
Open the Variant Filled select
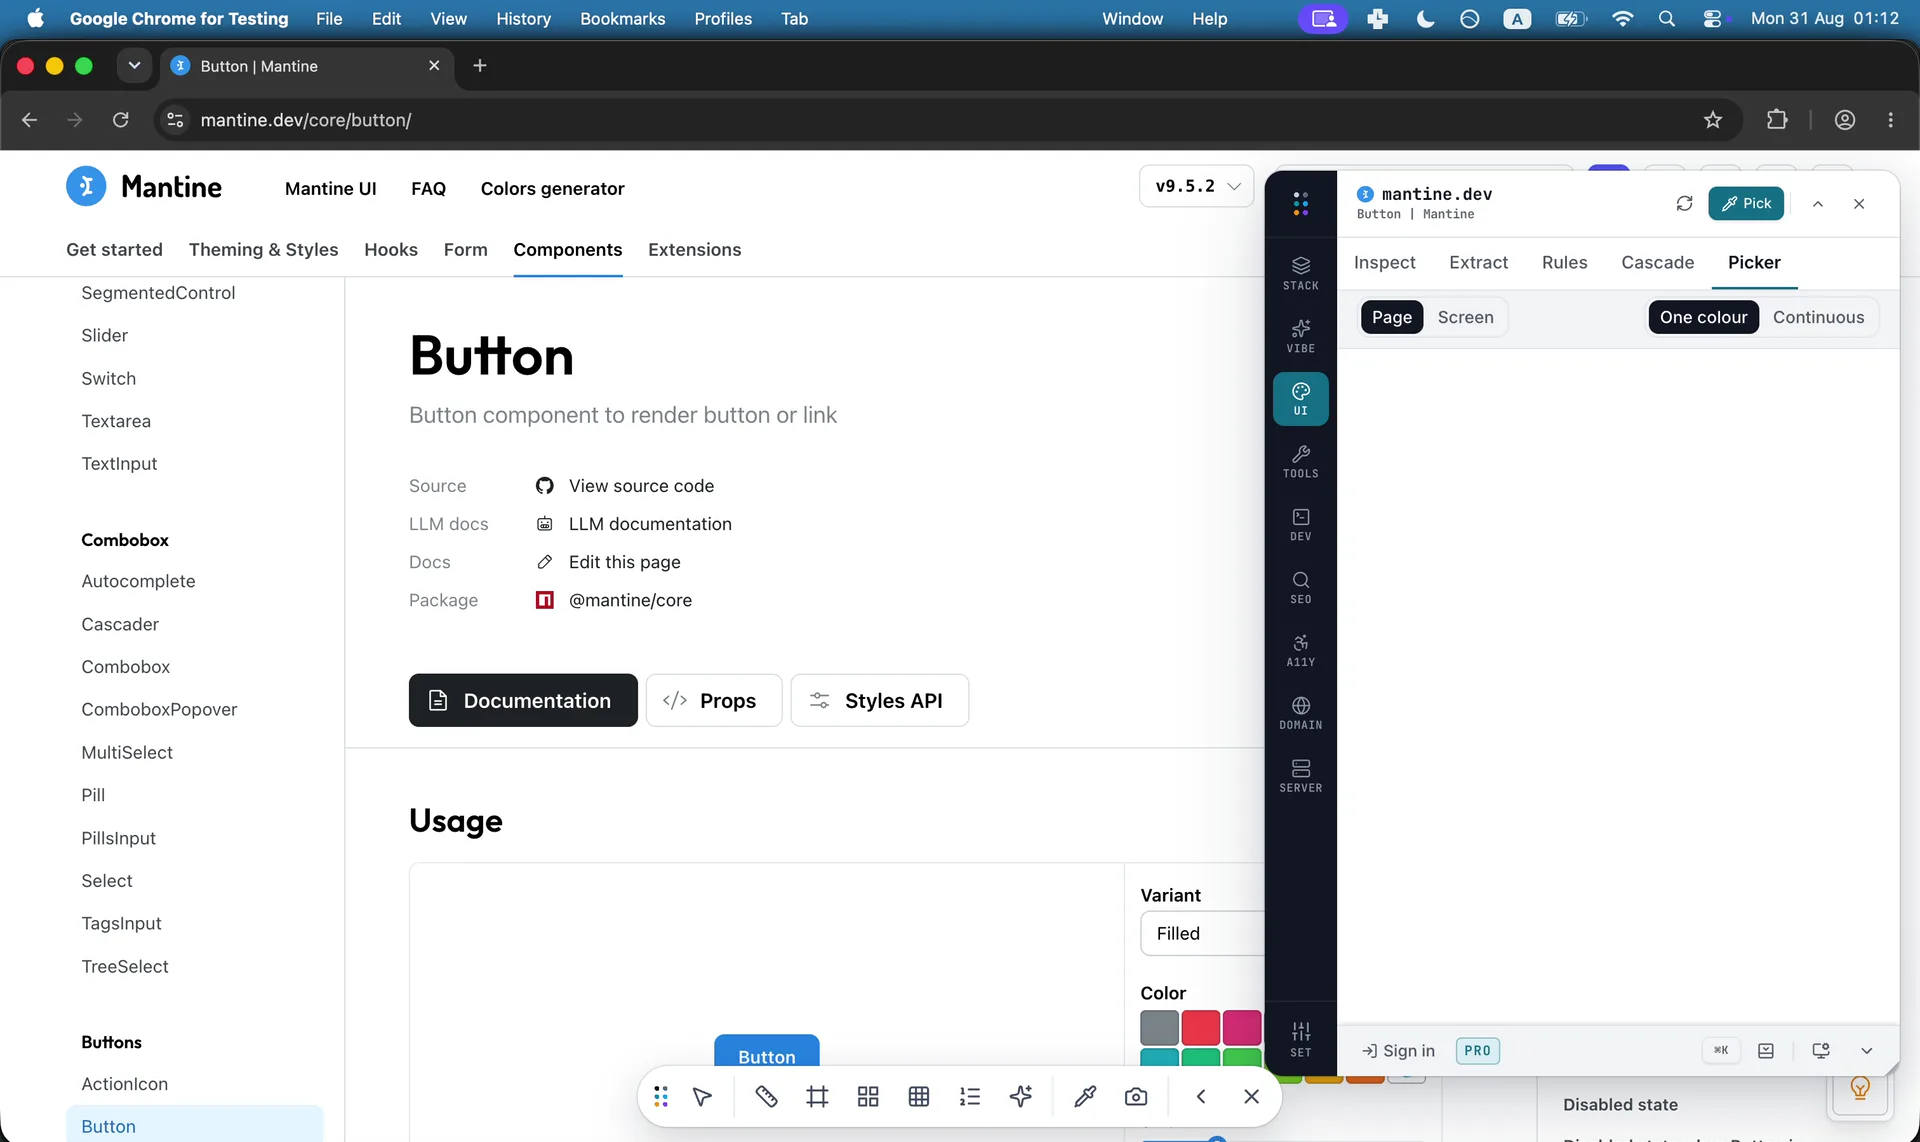pyautogui.click(x=1202, y=933)
